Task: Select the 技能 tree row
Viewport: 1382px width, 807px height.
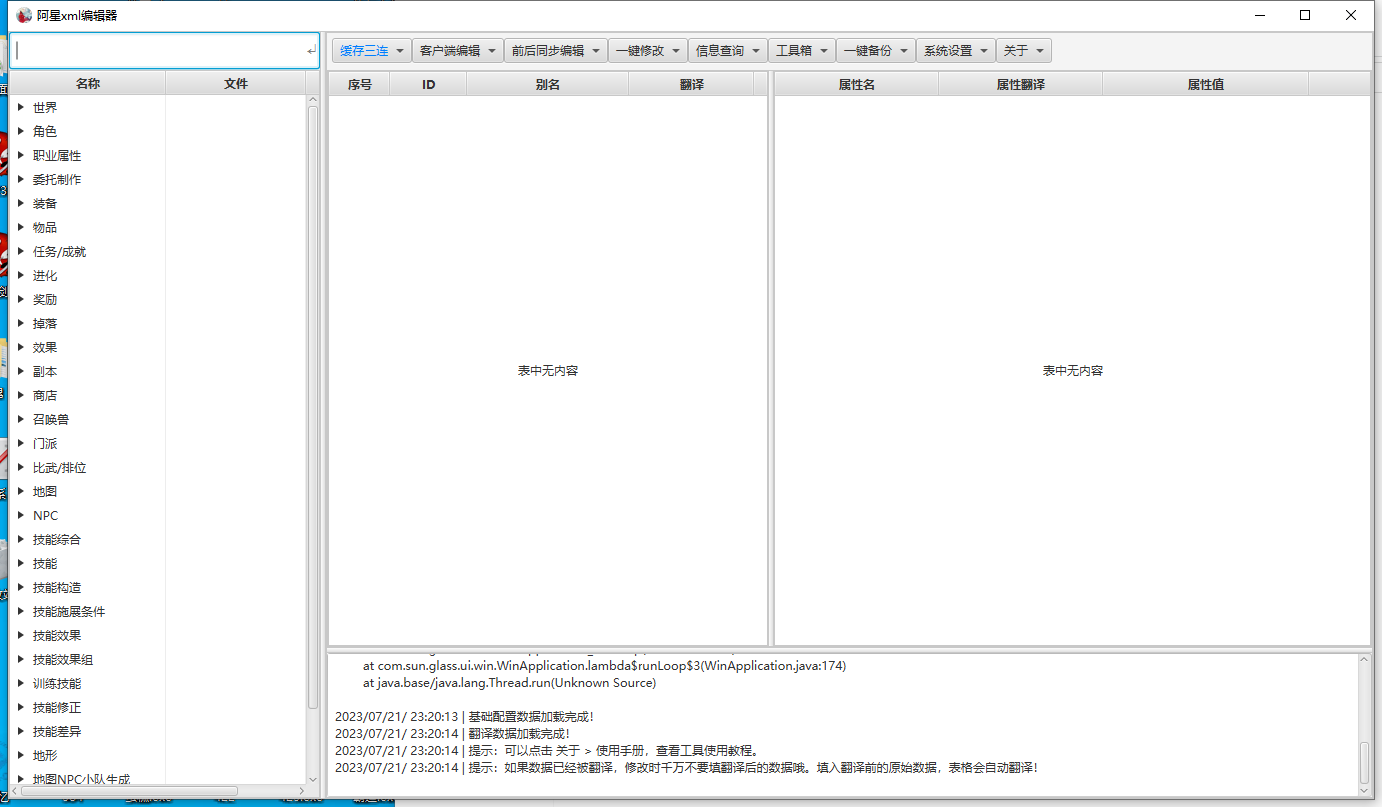Action: (158, 563)
